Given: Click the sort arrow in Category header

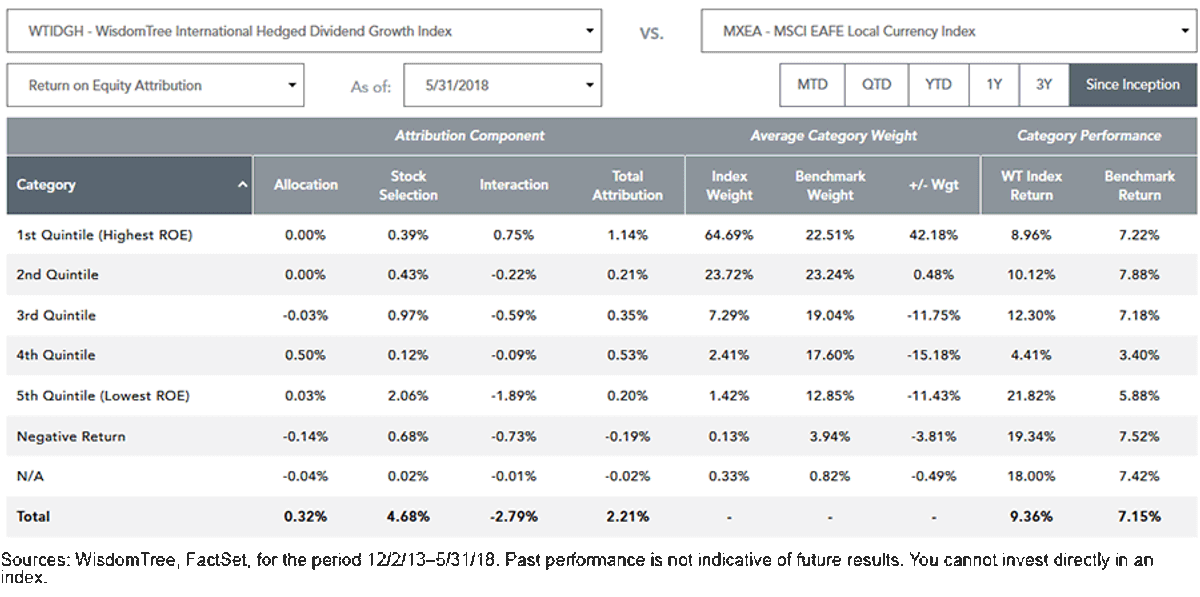Looking at the screenshot, I should coord(241,185).
